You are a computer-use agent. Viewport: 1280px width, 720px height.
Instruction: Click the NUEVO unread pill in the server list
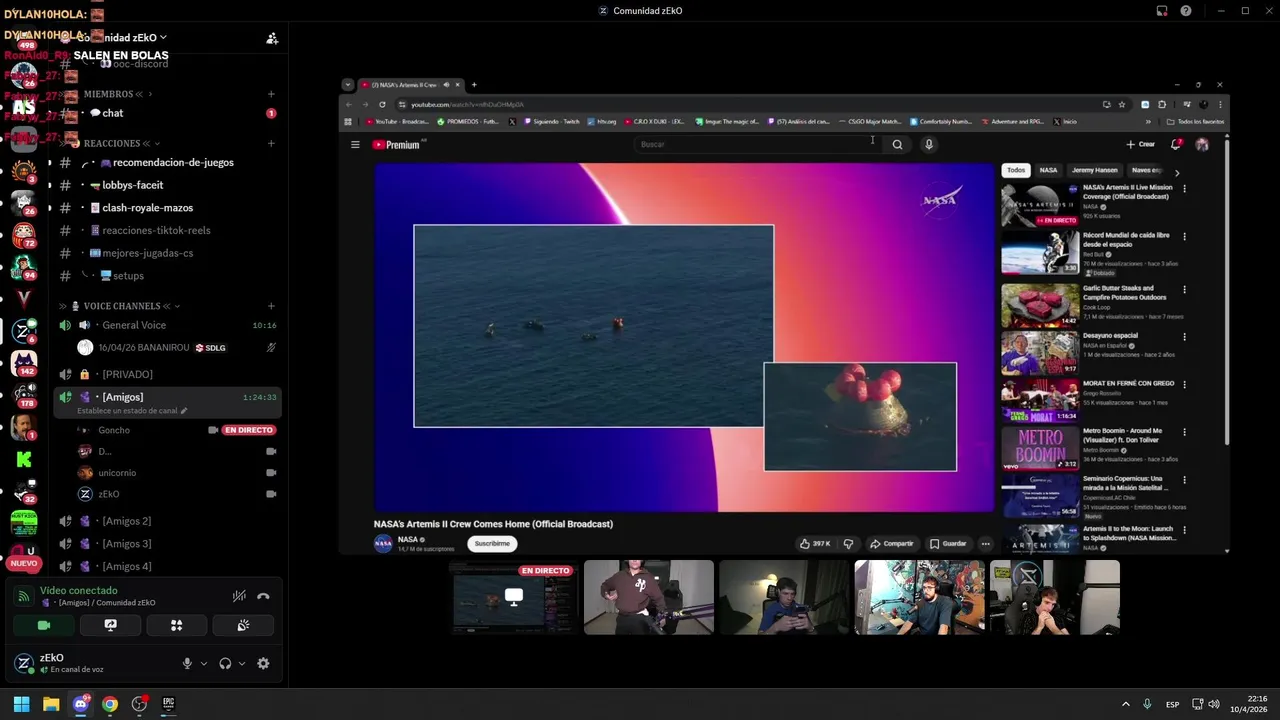pos(24,563)
